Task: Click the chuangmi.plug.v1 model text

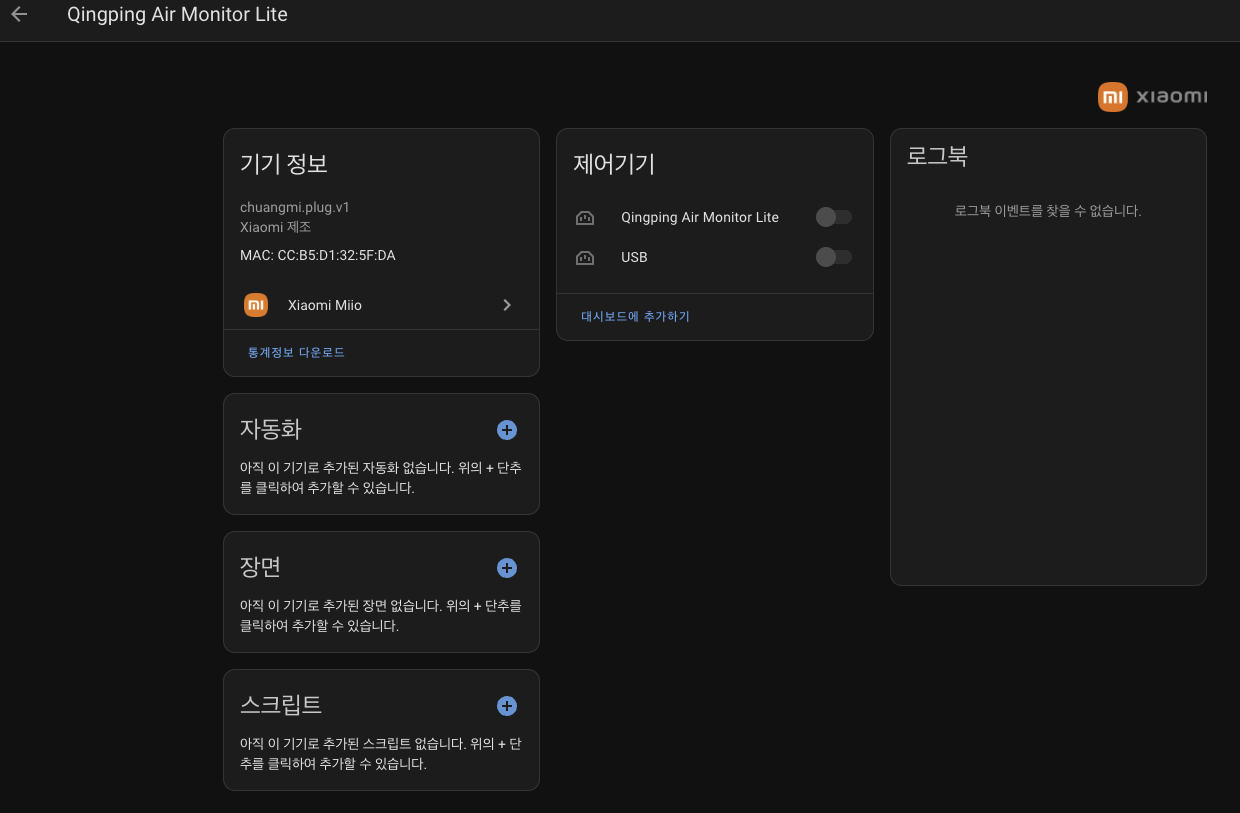Action: [295, 208]
